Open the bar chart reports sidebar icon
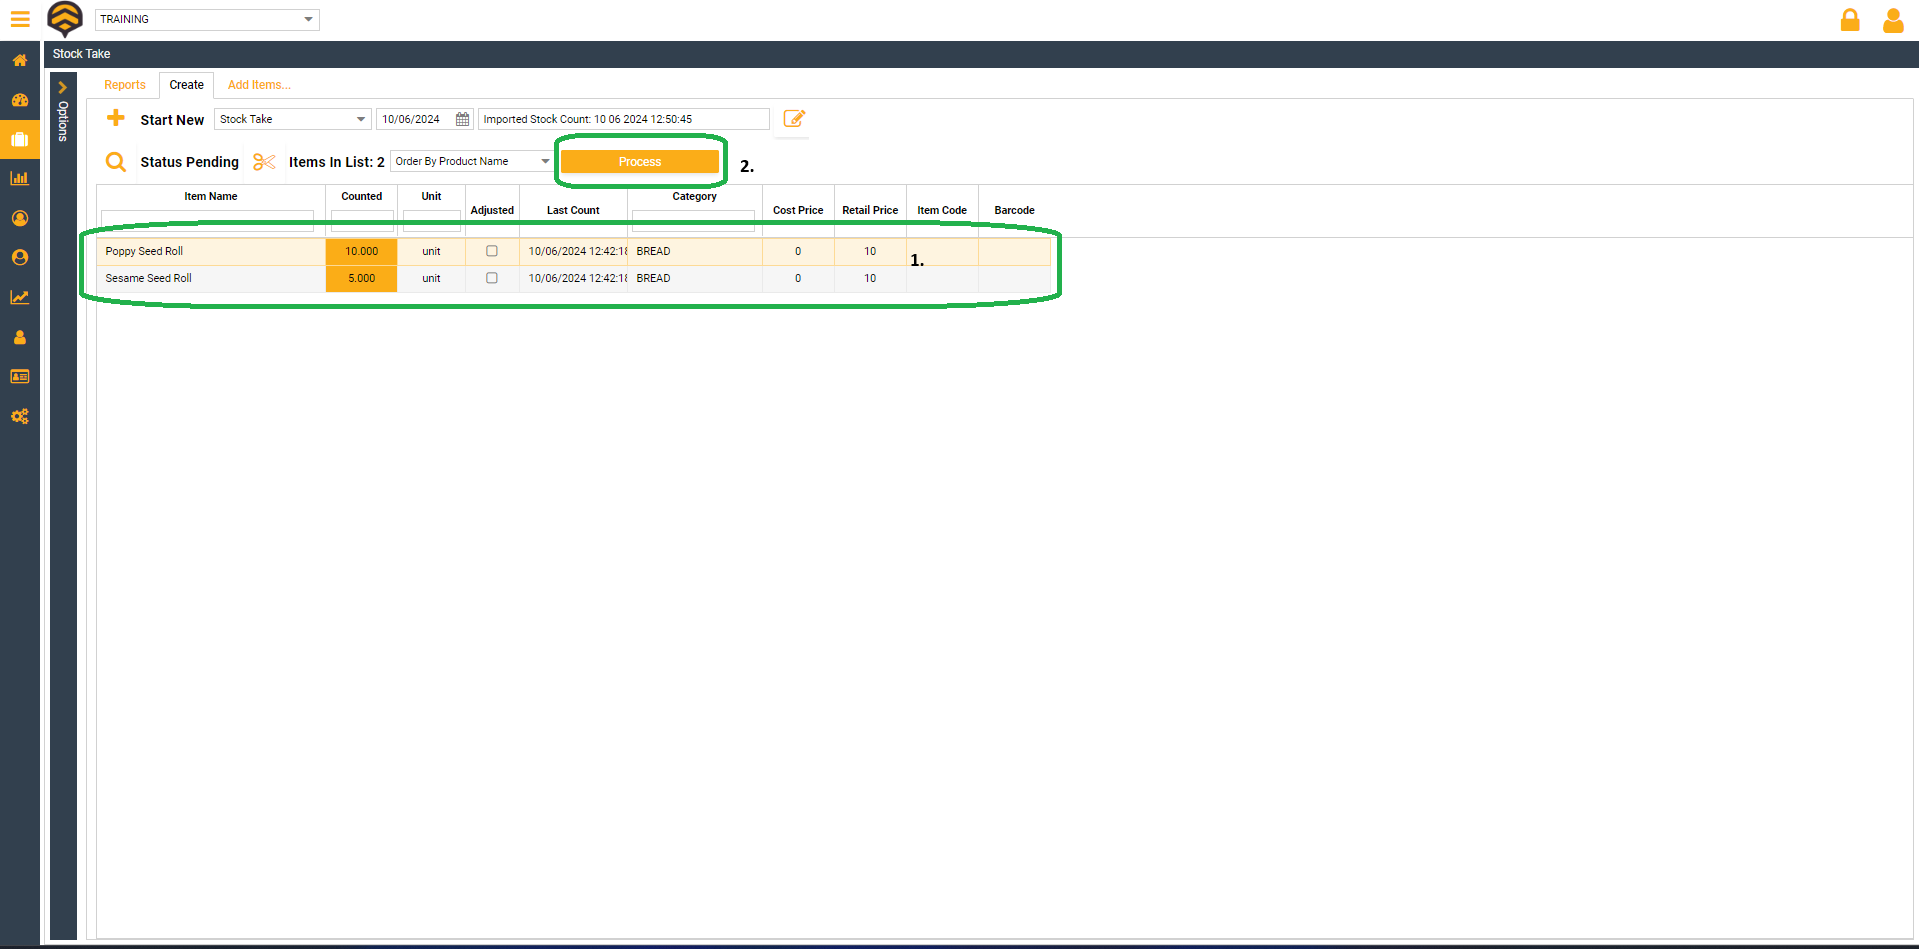 click(20, 177)
